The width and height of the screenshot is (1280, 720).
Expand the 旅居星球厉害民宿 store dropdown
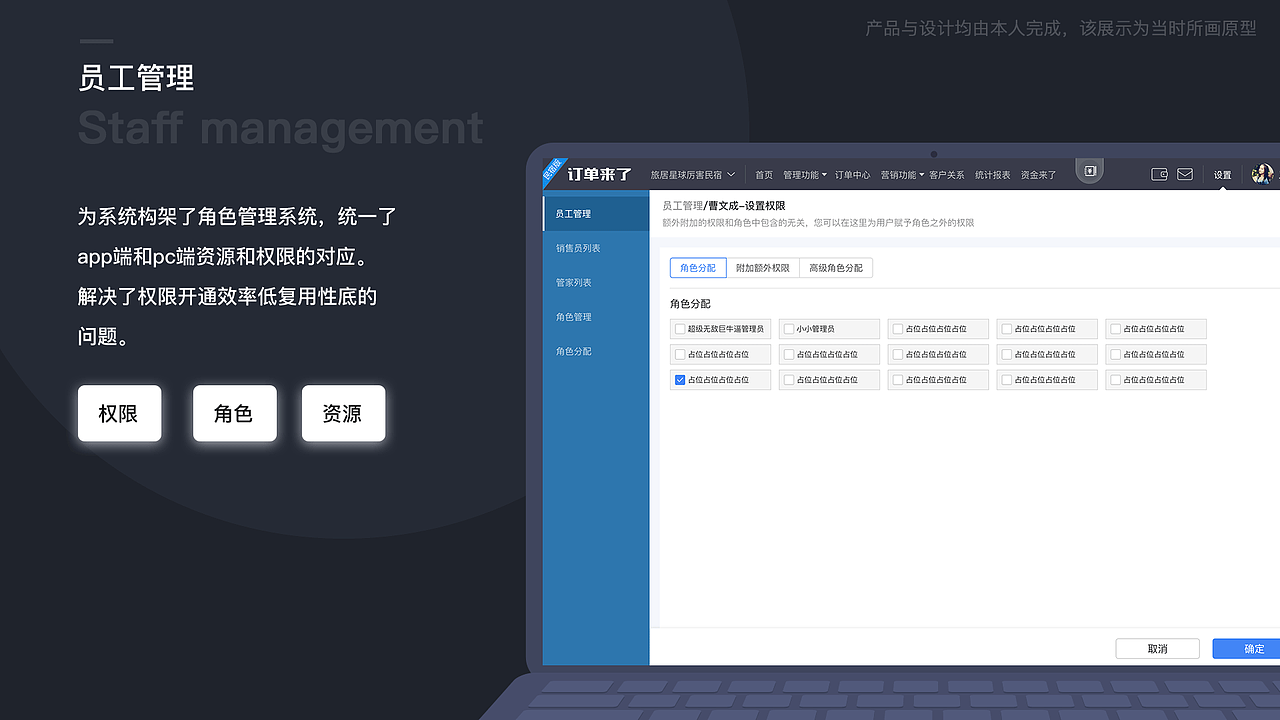693,175
